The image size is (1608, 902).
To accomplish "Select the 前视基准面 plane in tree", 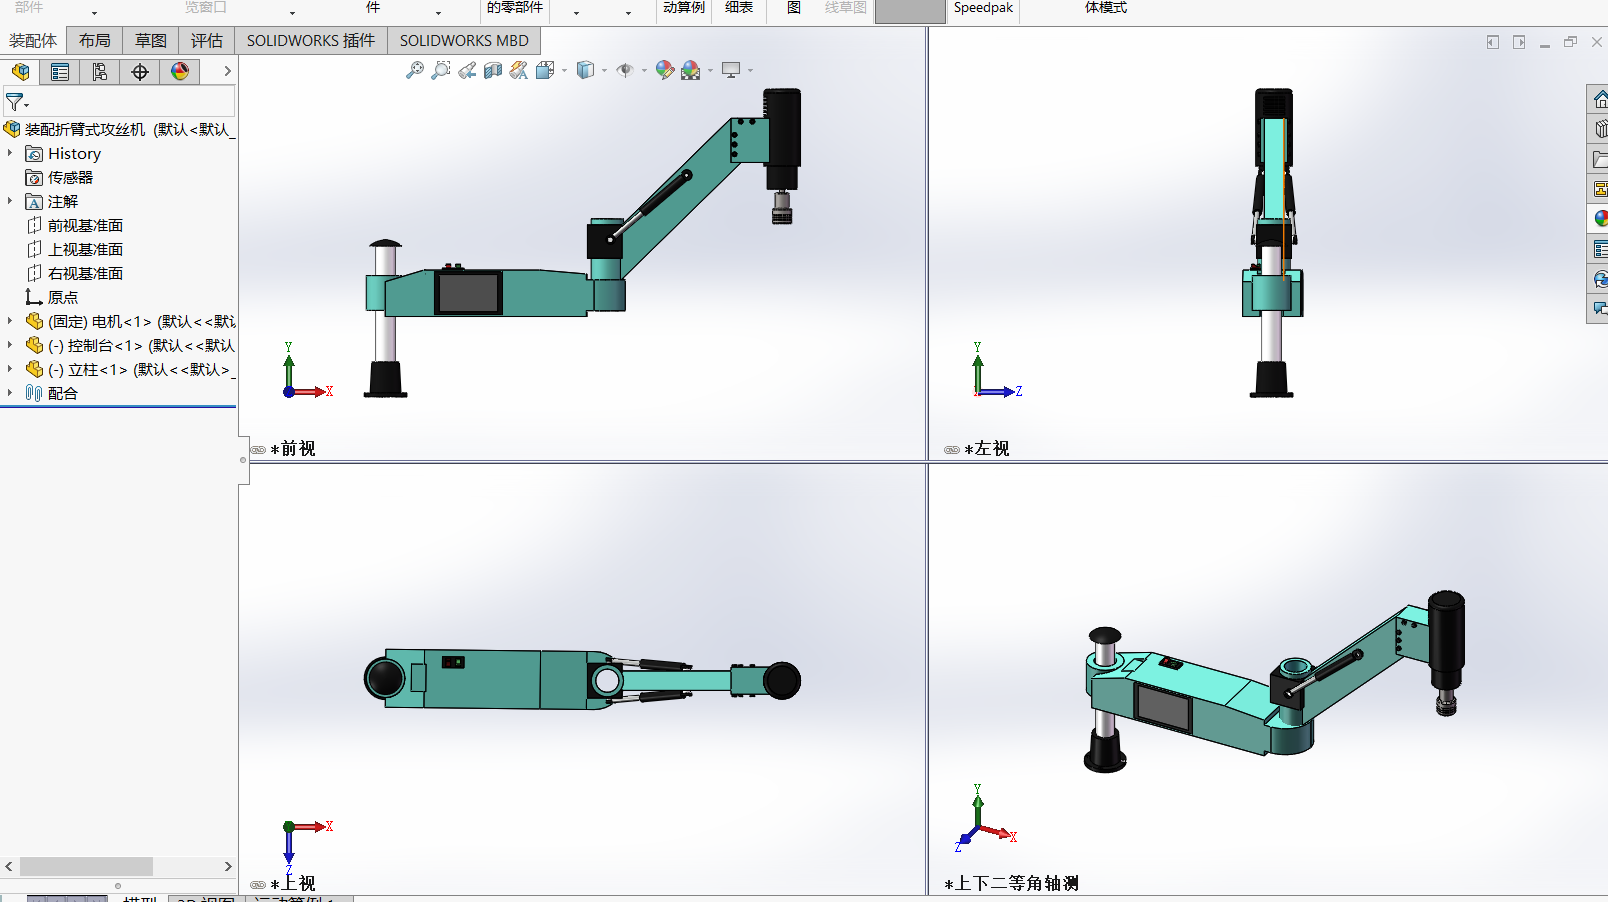I will pos(85,225).
